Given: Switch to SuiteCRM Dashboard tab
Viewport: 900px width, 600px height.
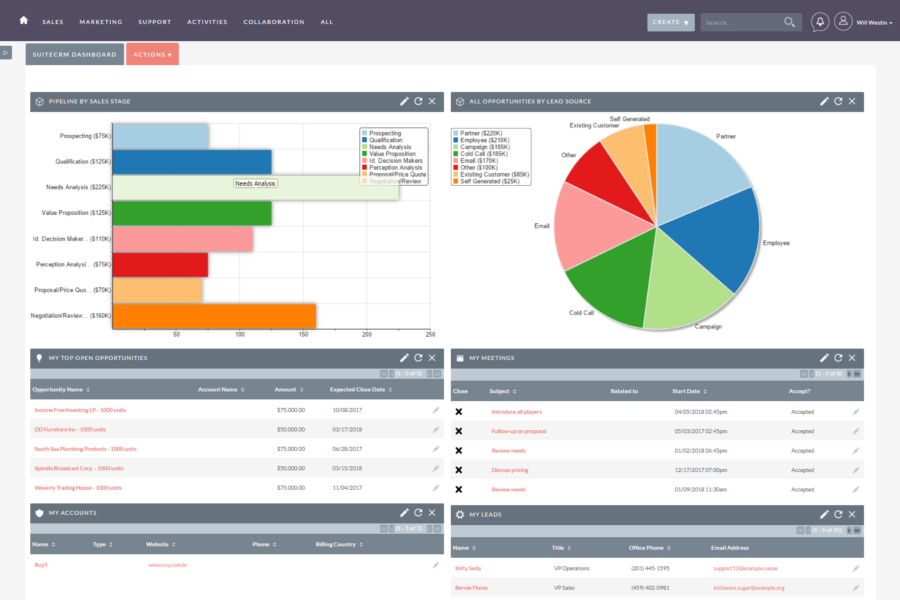Looking at the screenshot, I should pos(74,54).
